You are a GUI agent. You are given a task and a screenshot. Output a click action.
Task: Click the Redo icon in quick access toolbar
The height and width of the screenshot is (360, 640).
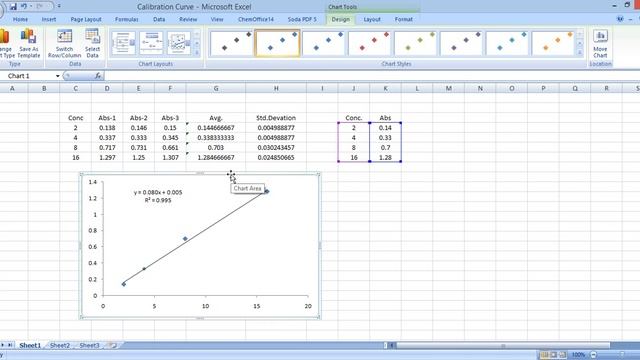[x=40, y=7]
